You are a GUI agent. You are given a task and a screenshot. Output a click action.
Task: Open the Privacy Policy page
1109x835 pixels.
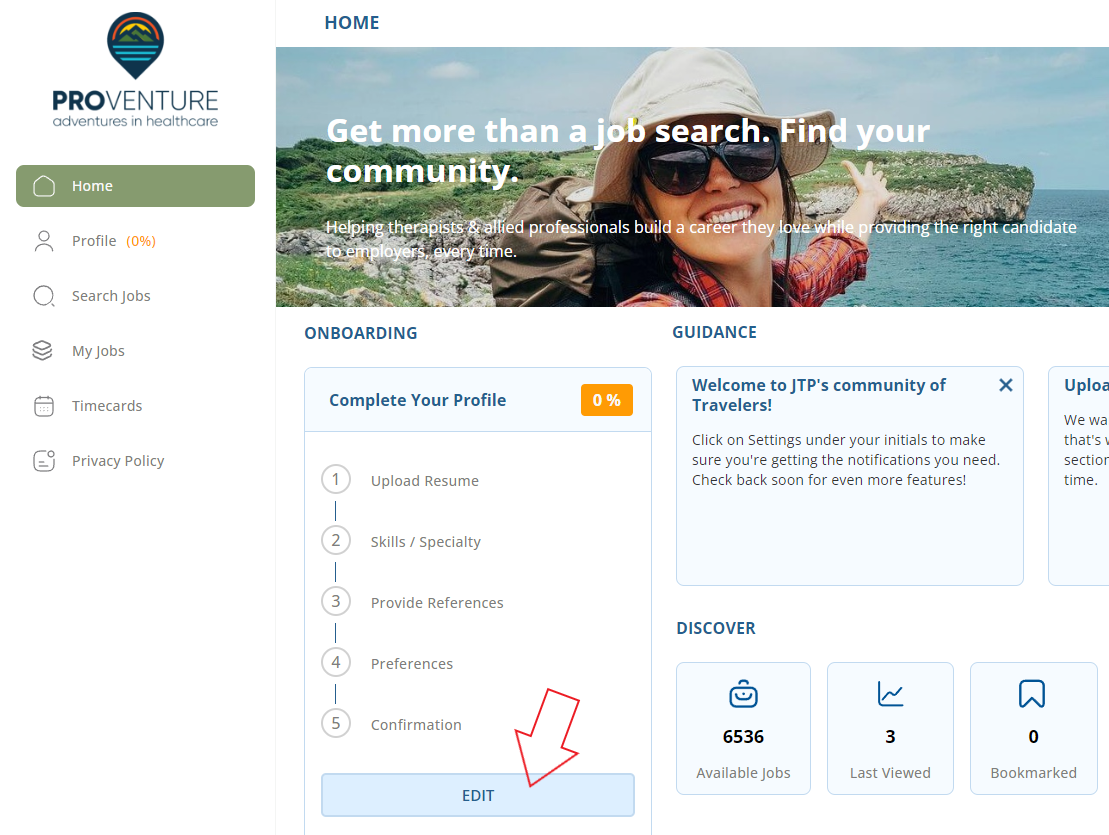click(x=118, y=460)
